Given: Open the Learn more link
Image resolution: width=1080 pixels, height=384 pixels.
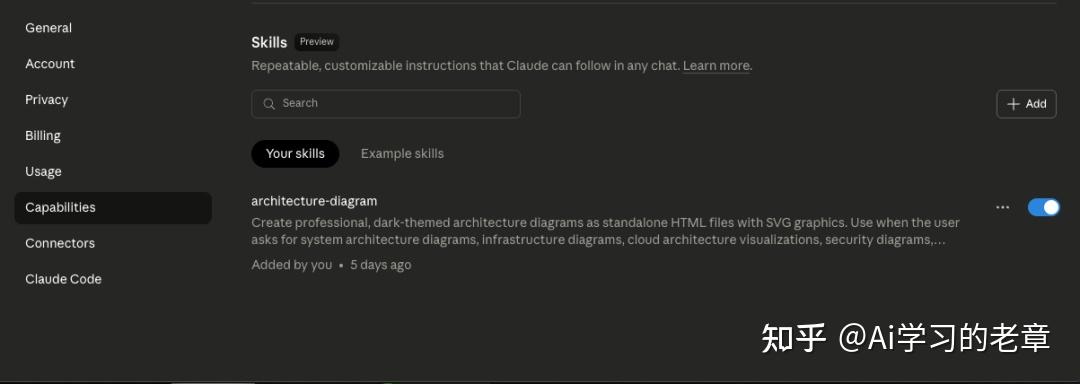Looking at the screenshot, I should point(716,66).
